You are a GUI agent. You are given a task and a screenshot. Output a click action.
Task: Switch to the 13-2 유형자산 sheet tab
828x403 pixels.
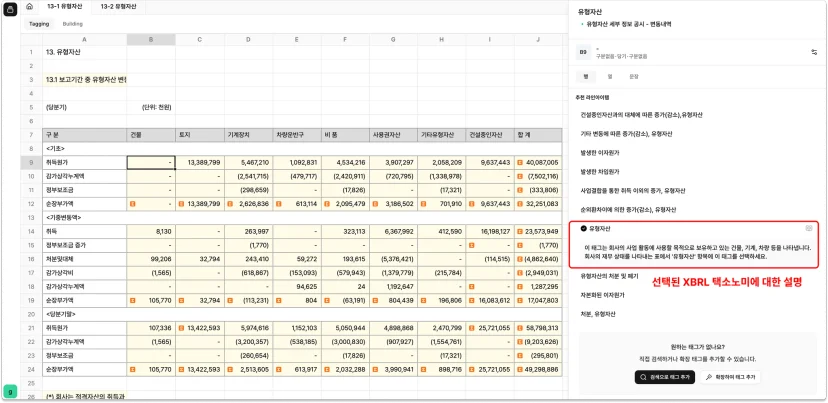click(118, 7)
